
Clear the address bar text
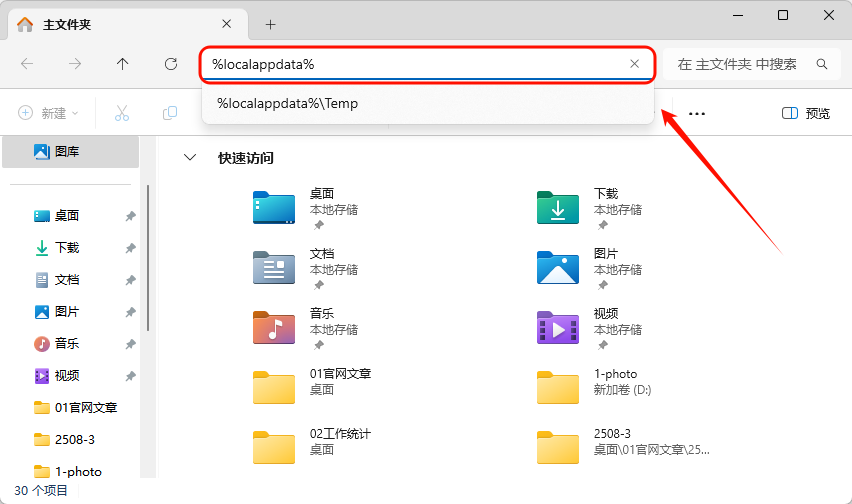(x=634, y=64)
